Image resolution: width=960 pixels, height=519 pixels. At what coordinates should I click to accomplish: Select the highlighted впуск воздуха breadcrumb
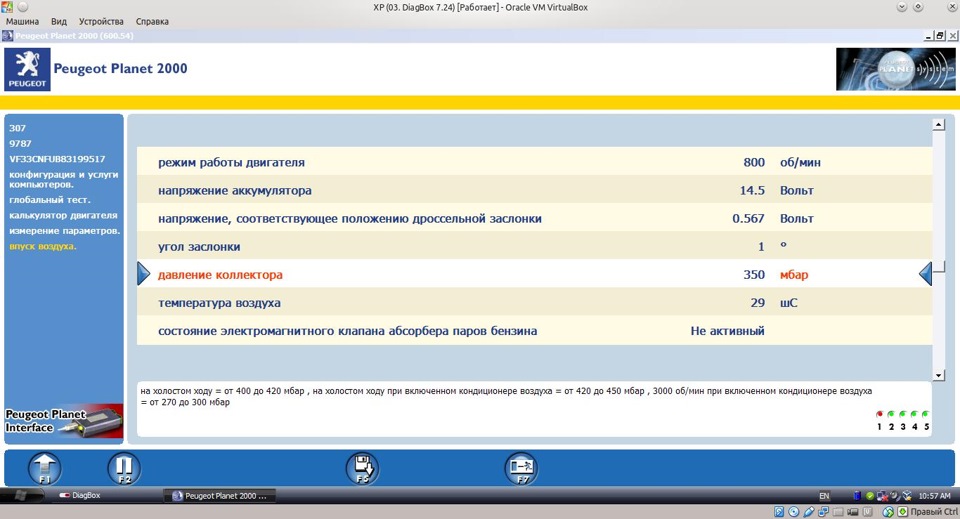pos(43,246)
